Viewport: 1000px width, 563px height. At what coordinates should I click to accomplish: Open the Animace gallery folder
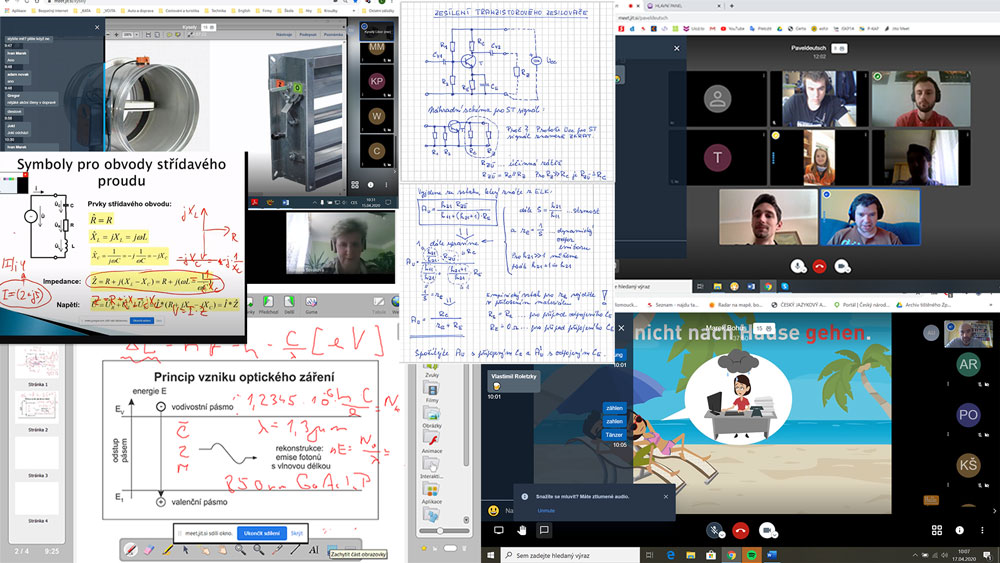432,443
